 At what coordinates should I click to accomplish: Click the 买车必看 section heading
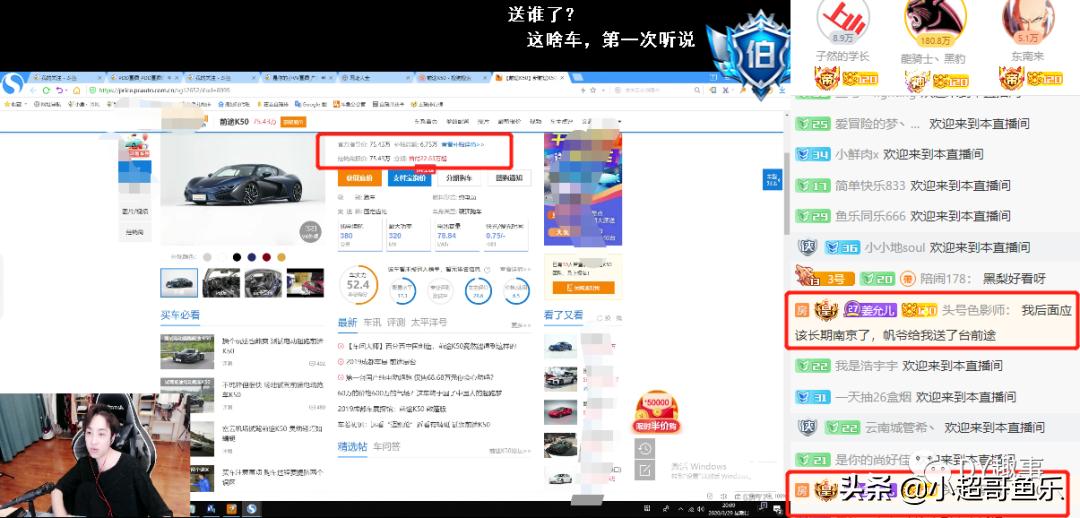click(180, 315)
